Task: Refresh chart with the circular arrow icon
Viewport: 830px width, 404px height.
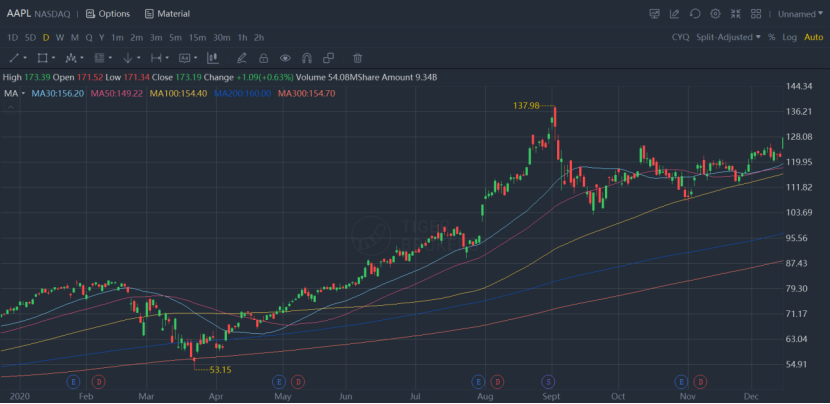Action: (695, 14)
